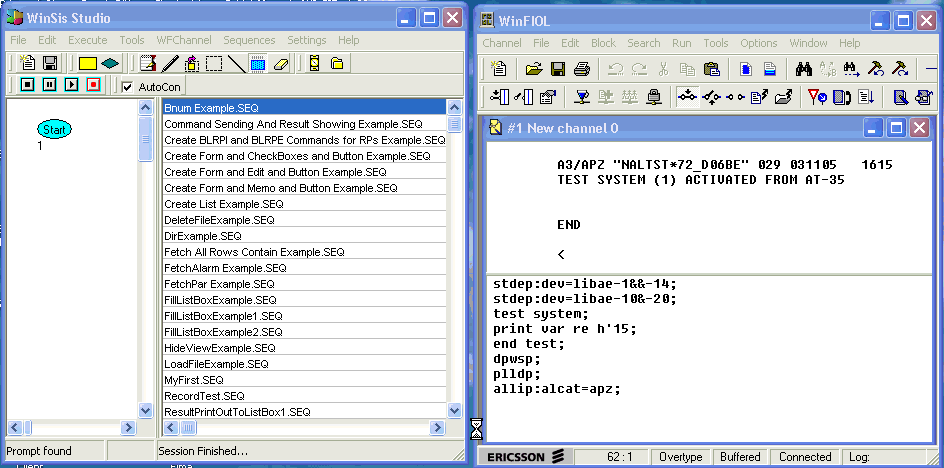This screenshot has width=944, height=468.
Task: Click the Find binoculars icon
Action: pos(804,69)
